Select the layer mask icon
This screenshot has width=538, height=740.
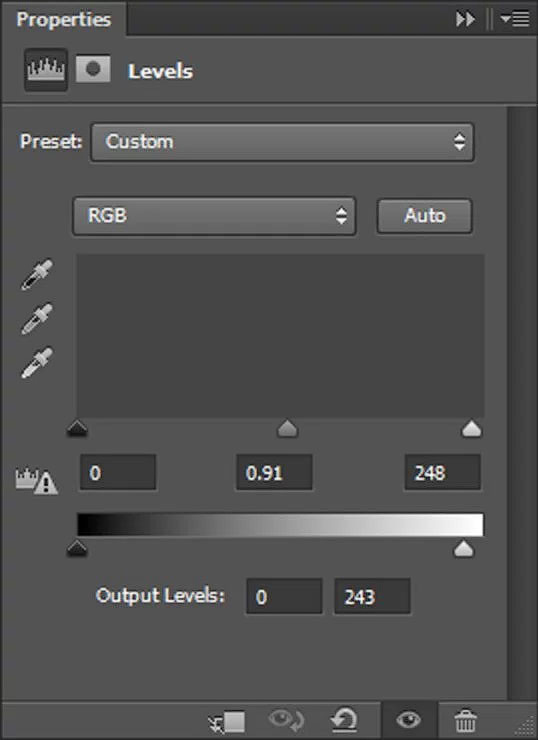[x=93, y=69]
